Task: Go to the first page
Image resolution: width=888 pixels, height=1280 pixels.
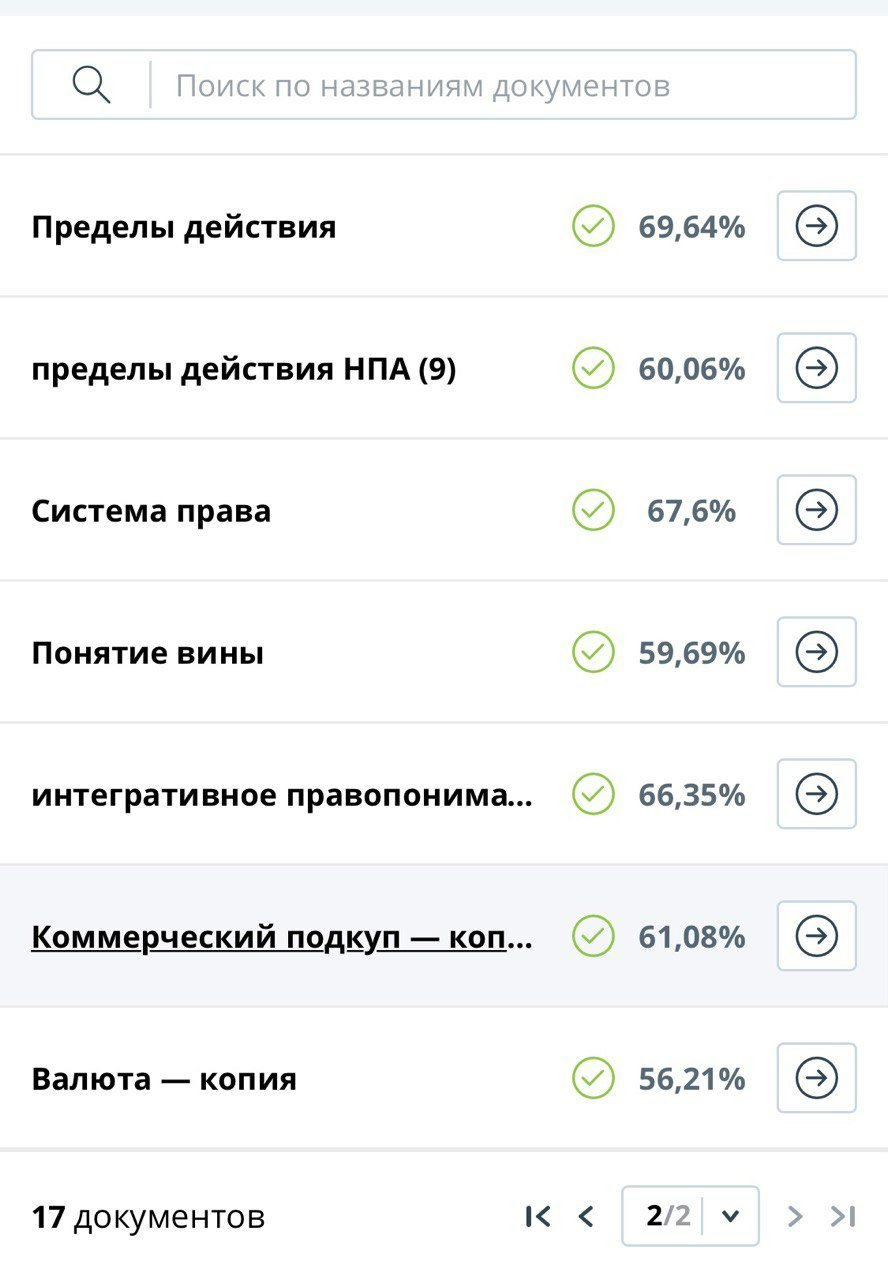Action: tap(537, 1216)
